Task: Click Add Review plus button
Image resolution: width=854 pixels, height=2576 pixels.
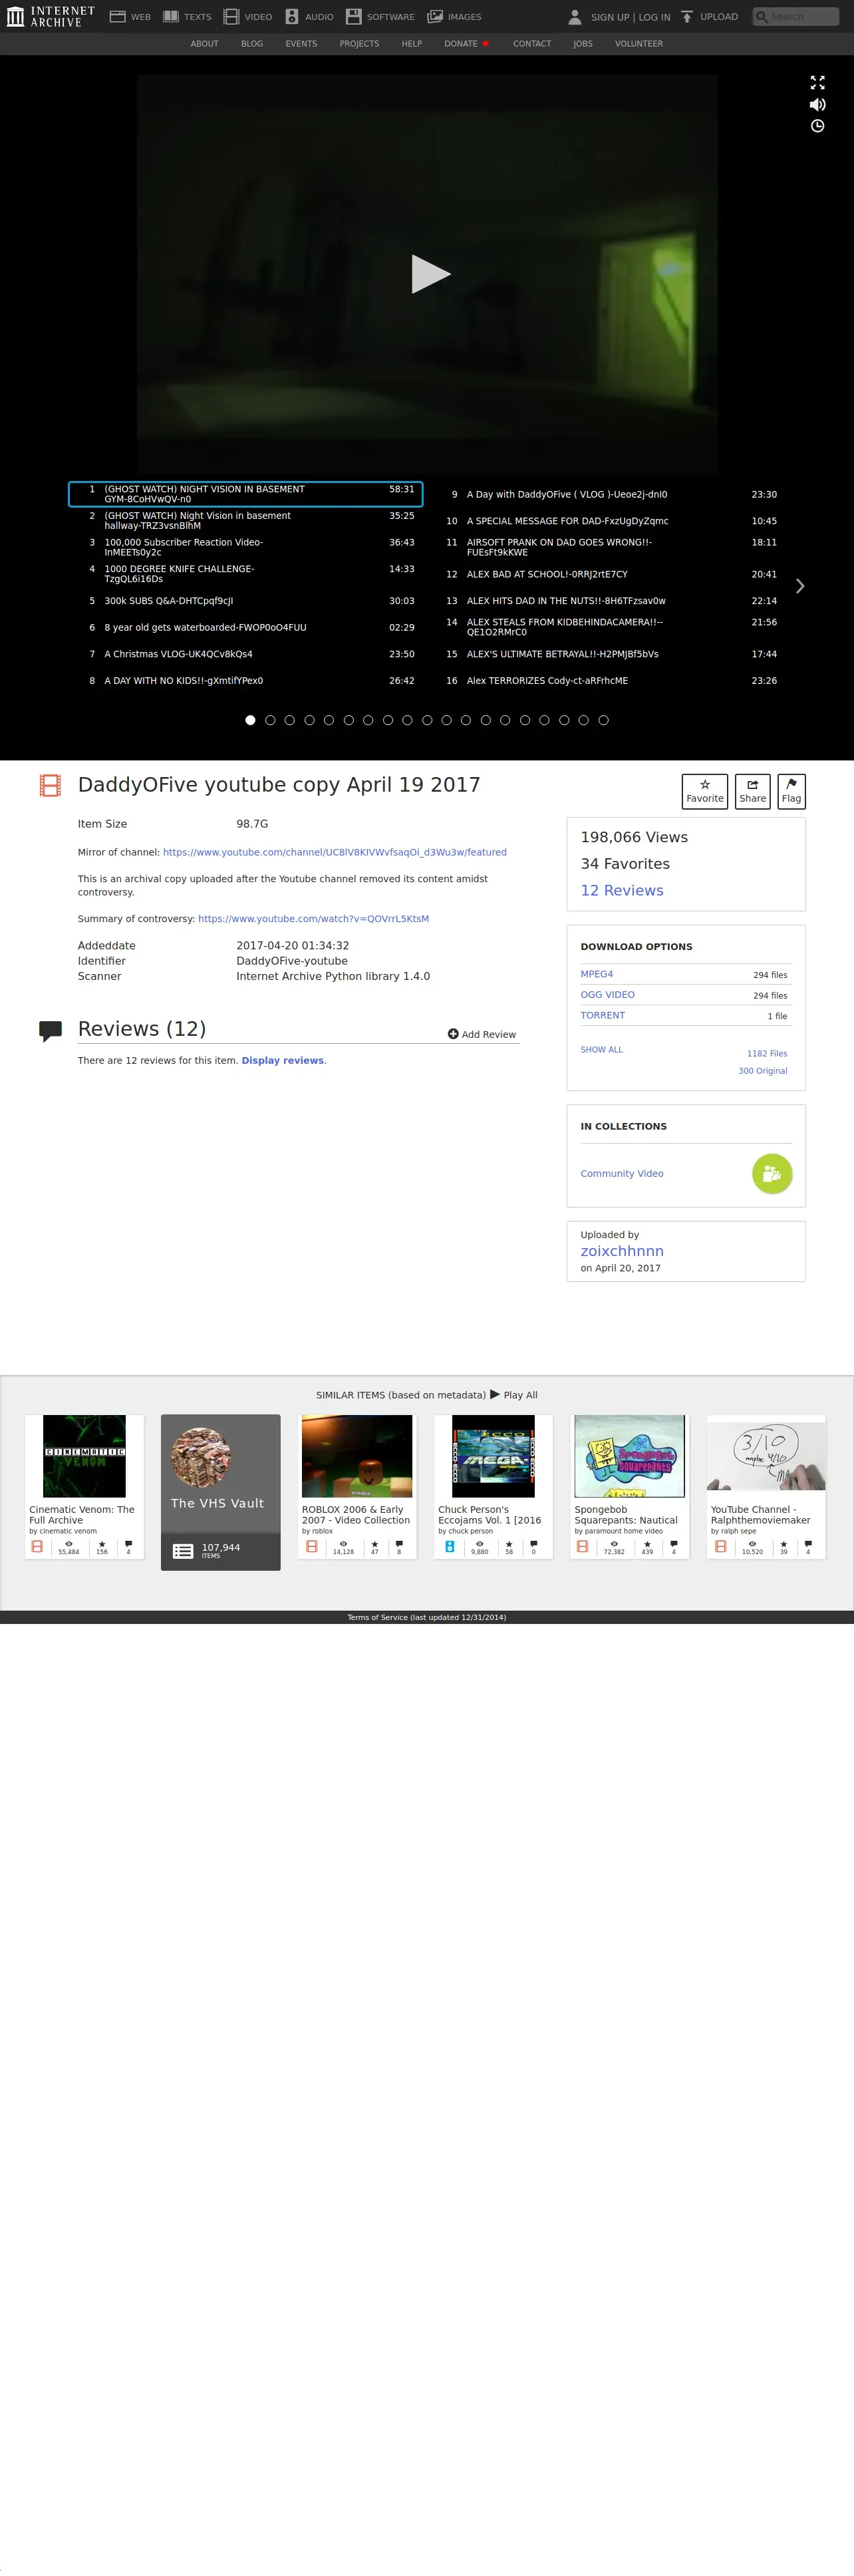Action: [482, 1034]
